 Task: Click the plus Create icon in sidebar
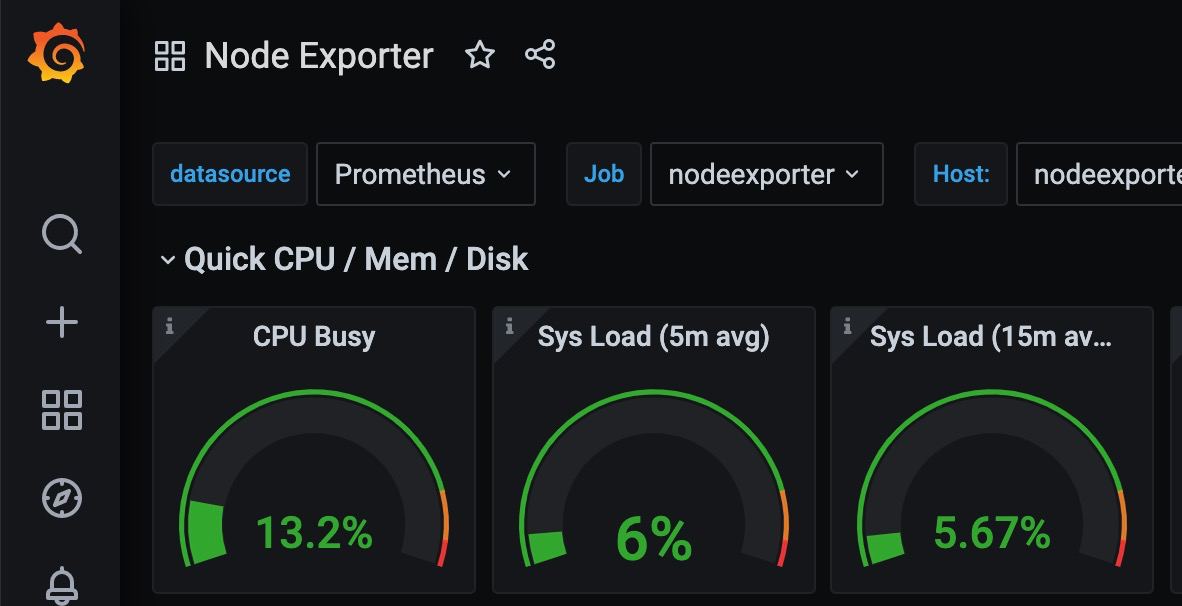click(x=62, y=323)
